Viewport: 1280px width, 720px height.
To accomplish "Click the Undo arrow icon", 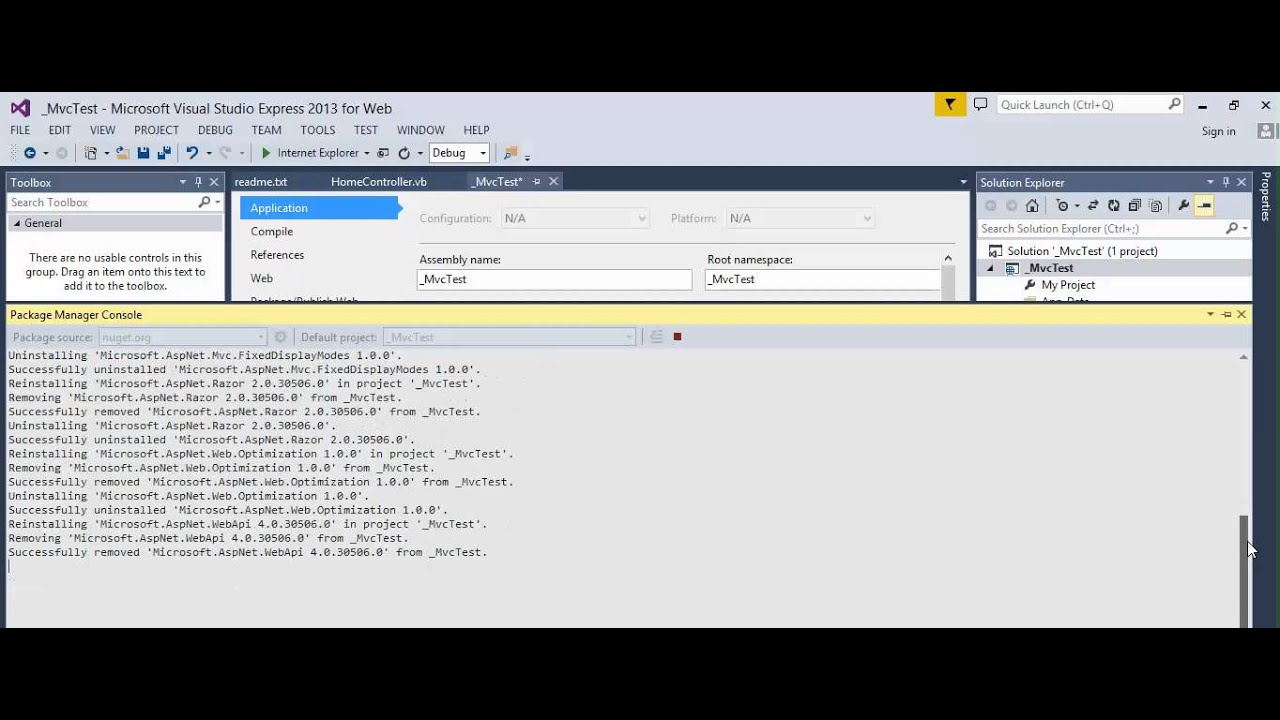I will coord(192,153).
